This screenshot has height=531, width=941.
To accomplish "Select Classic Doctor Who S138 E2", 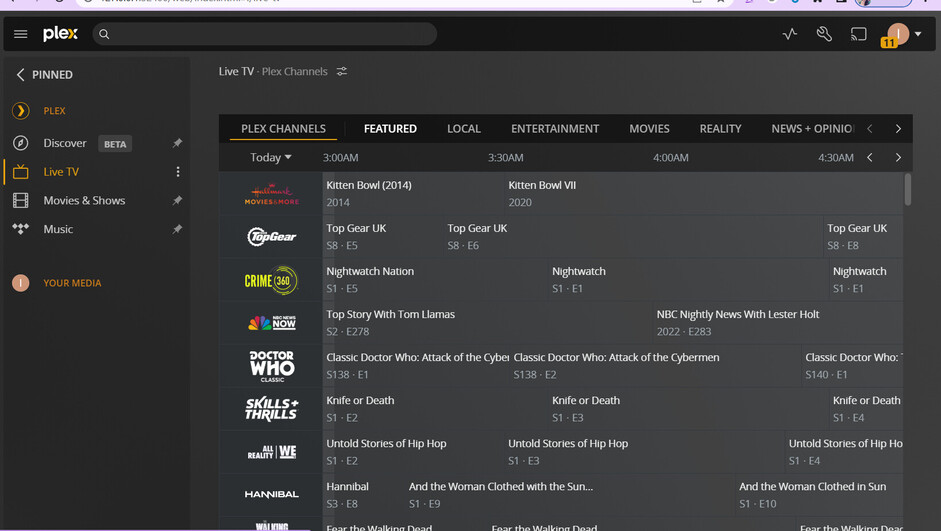I will tap(655, 366).
